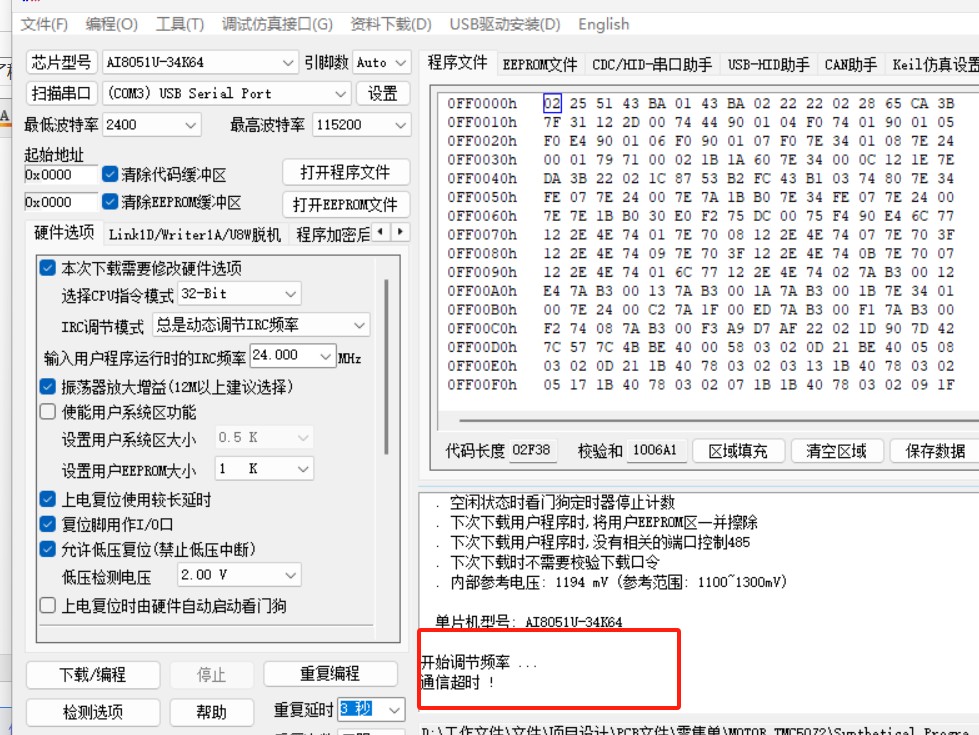Click the first 0x0000 start address field

[x=61, y=175]
